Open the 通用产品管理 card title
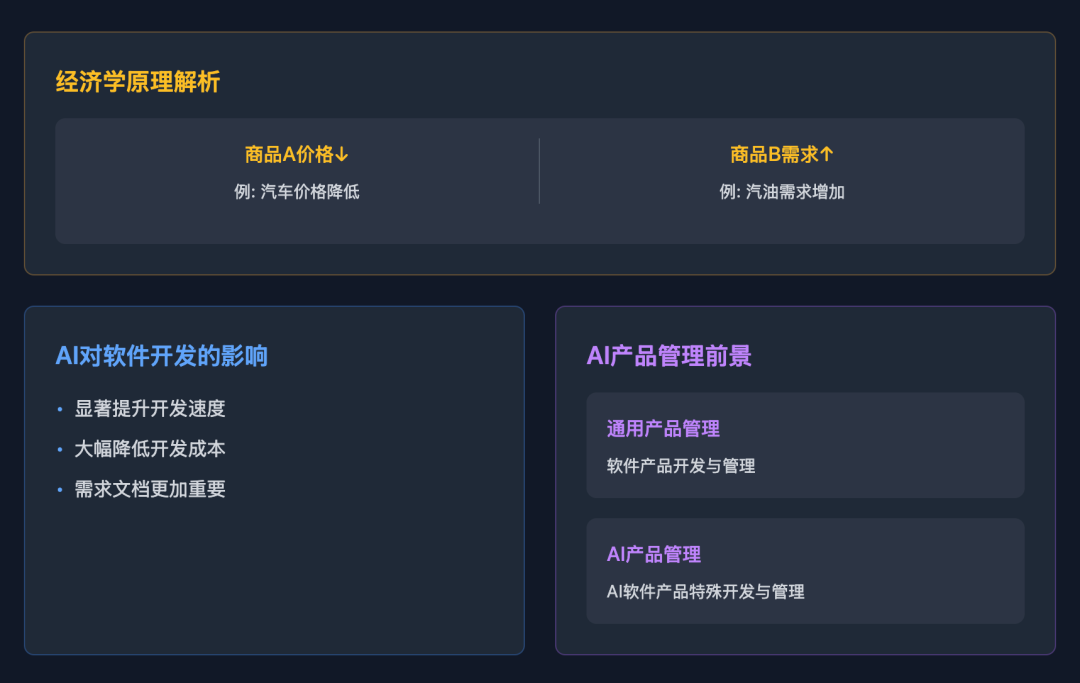Screen dimensions: 1080x683 pos(663,429)
